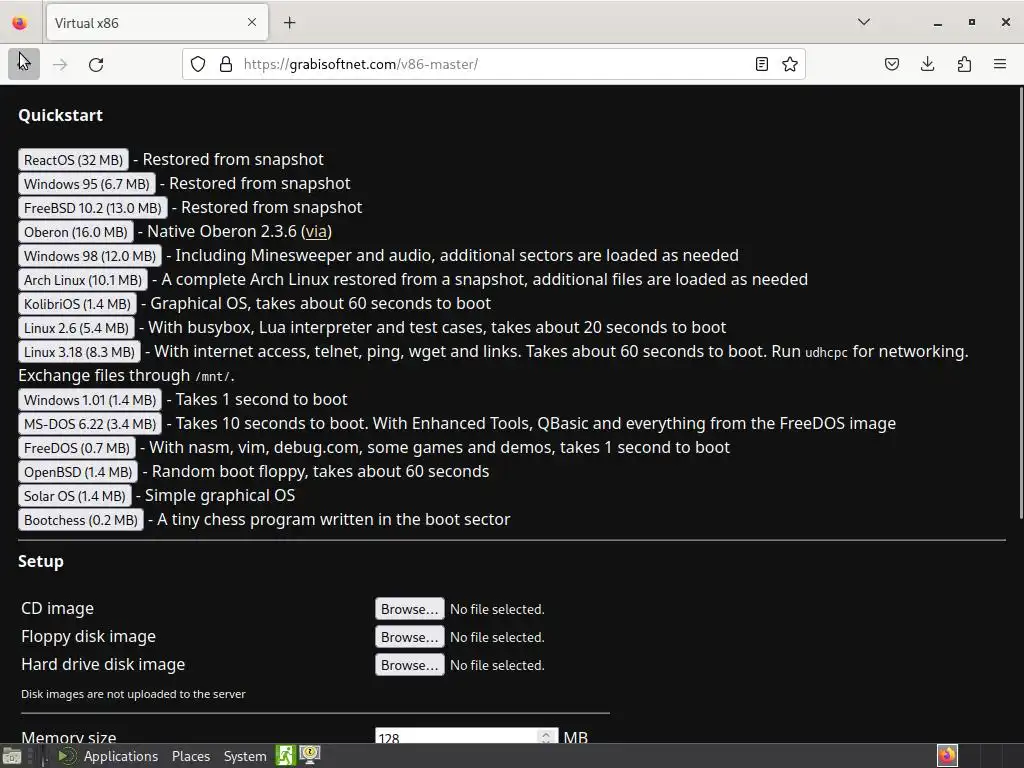The height and width of the screenshot is (768, 1024).
Task: Start Windows 95 (6.7 MB)
Action: coord(87,184)
